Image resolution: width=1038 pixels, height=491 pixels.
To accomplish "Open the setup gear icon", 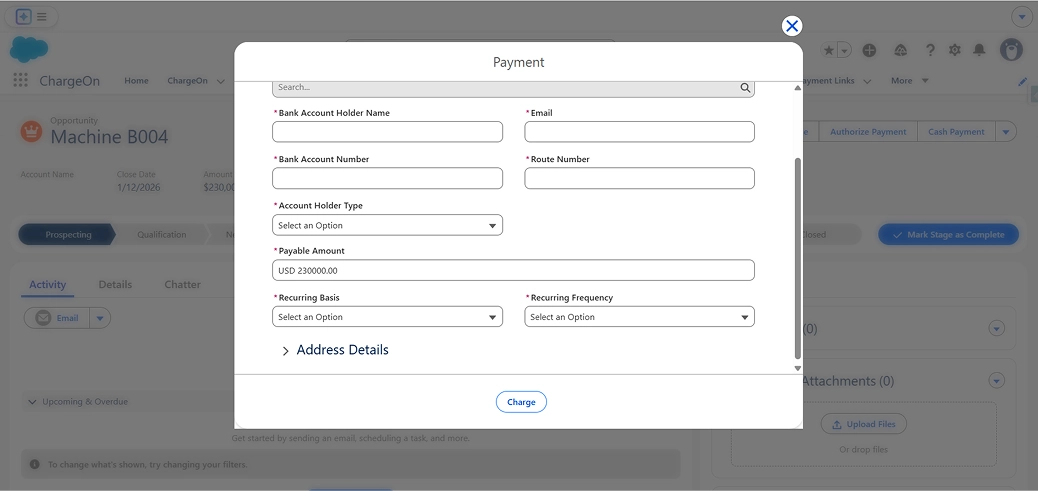I will coord(955,50).
